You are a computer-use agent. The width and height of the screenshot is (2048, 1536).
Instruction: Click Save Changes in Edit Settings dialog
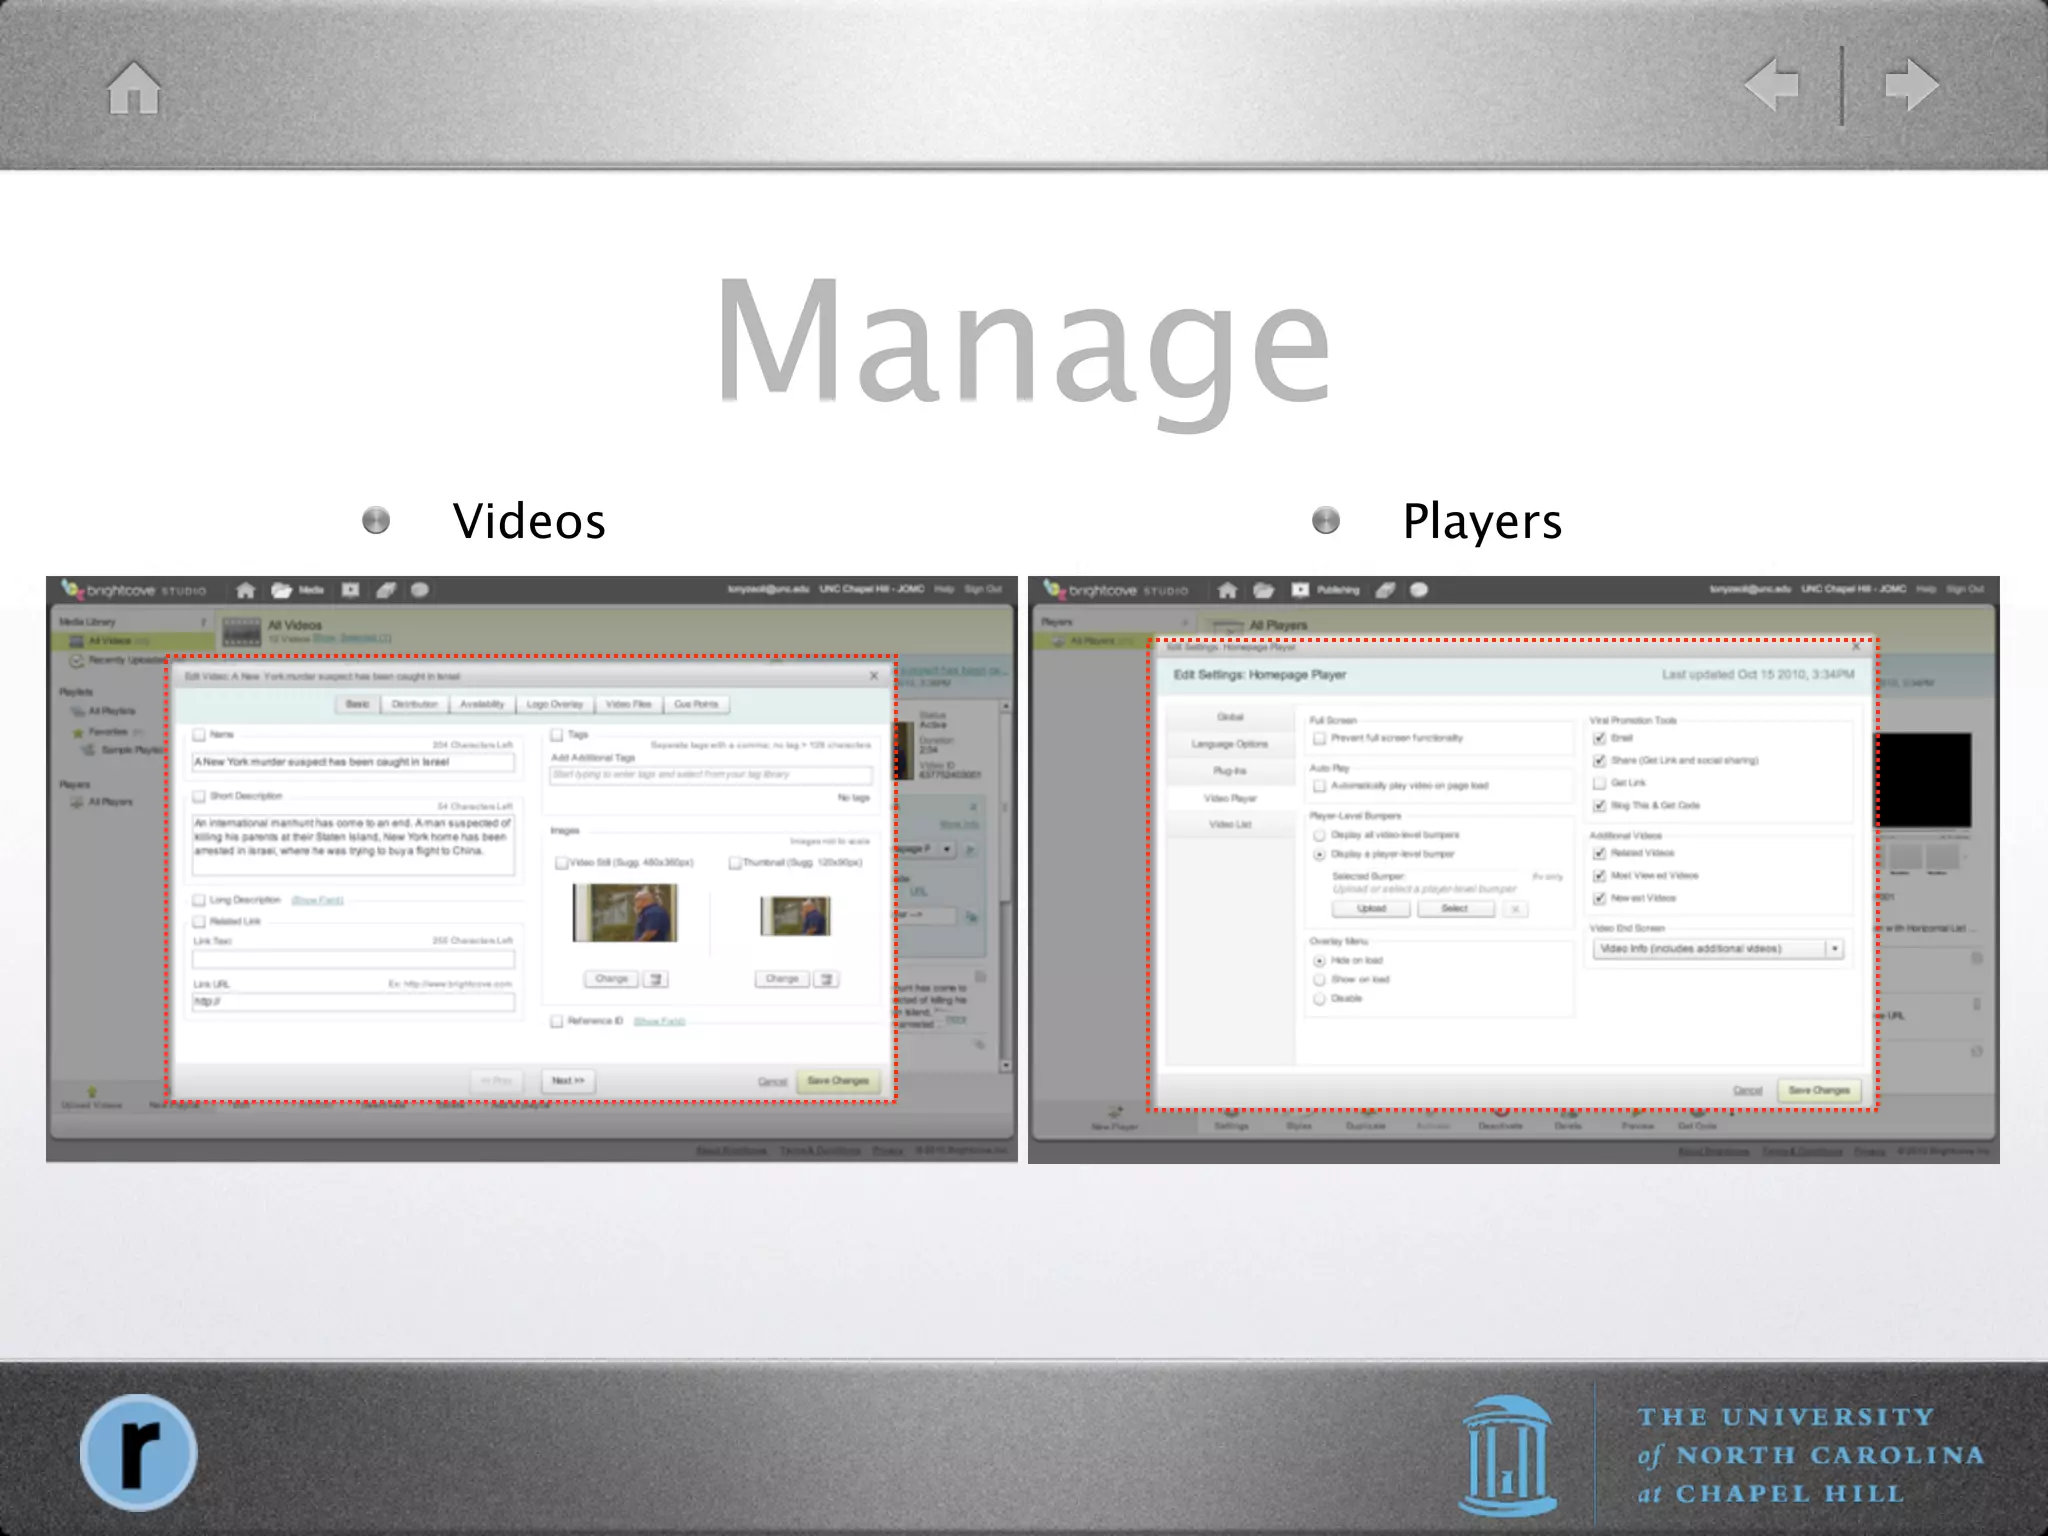click(x=1819, y=1090)
